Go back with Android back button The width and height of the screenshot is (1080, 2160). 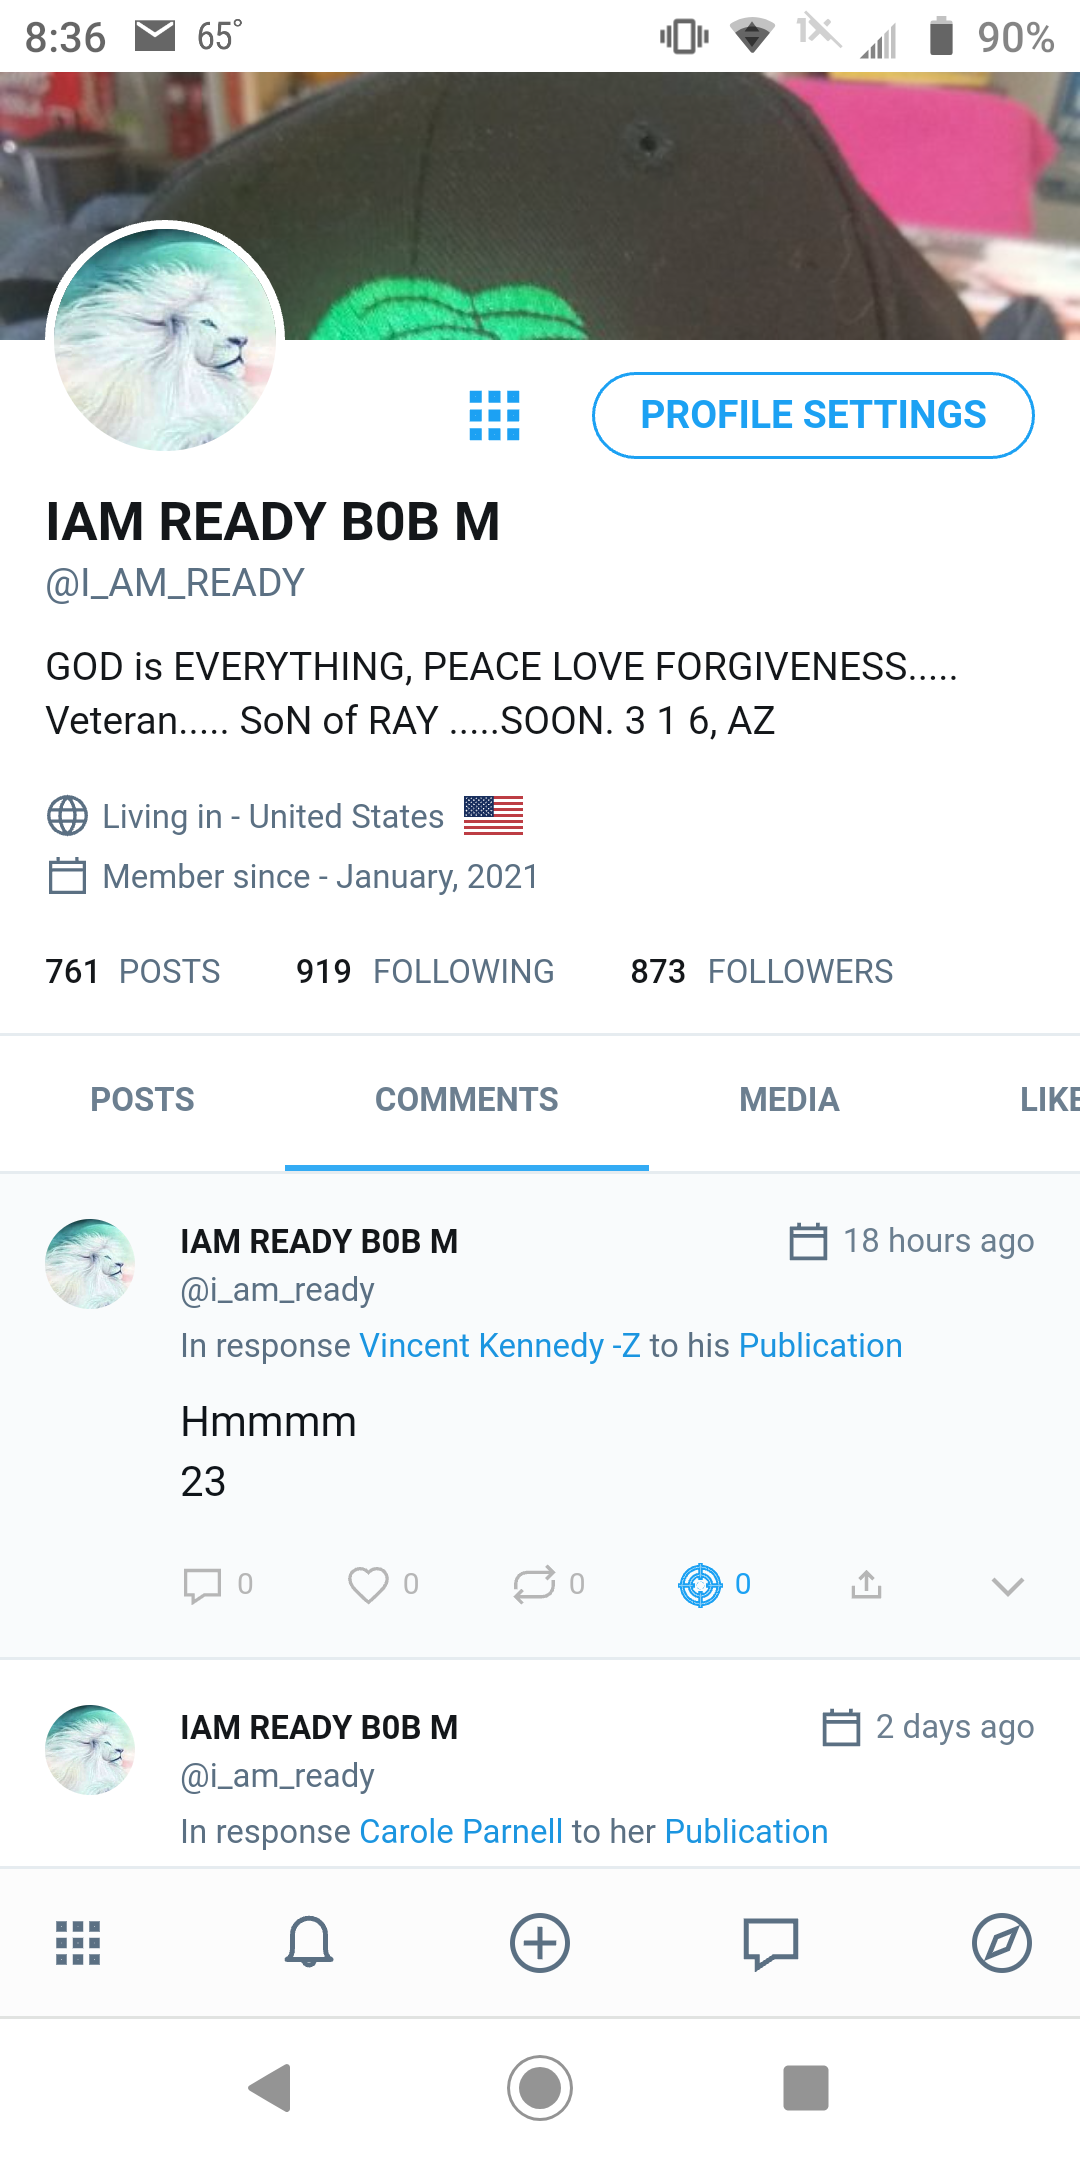(270, 2088)
